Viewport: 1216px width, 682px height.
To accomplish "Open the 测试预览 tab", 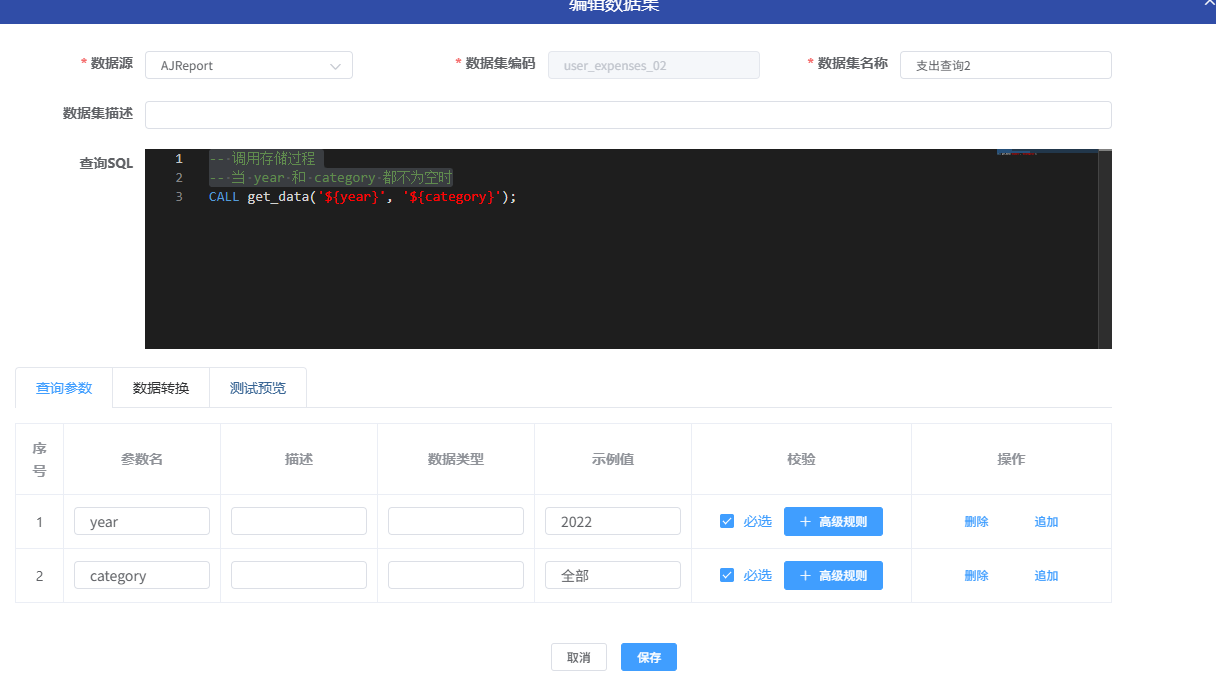I will (258, 388).
